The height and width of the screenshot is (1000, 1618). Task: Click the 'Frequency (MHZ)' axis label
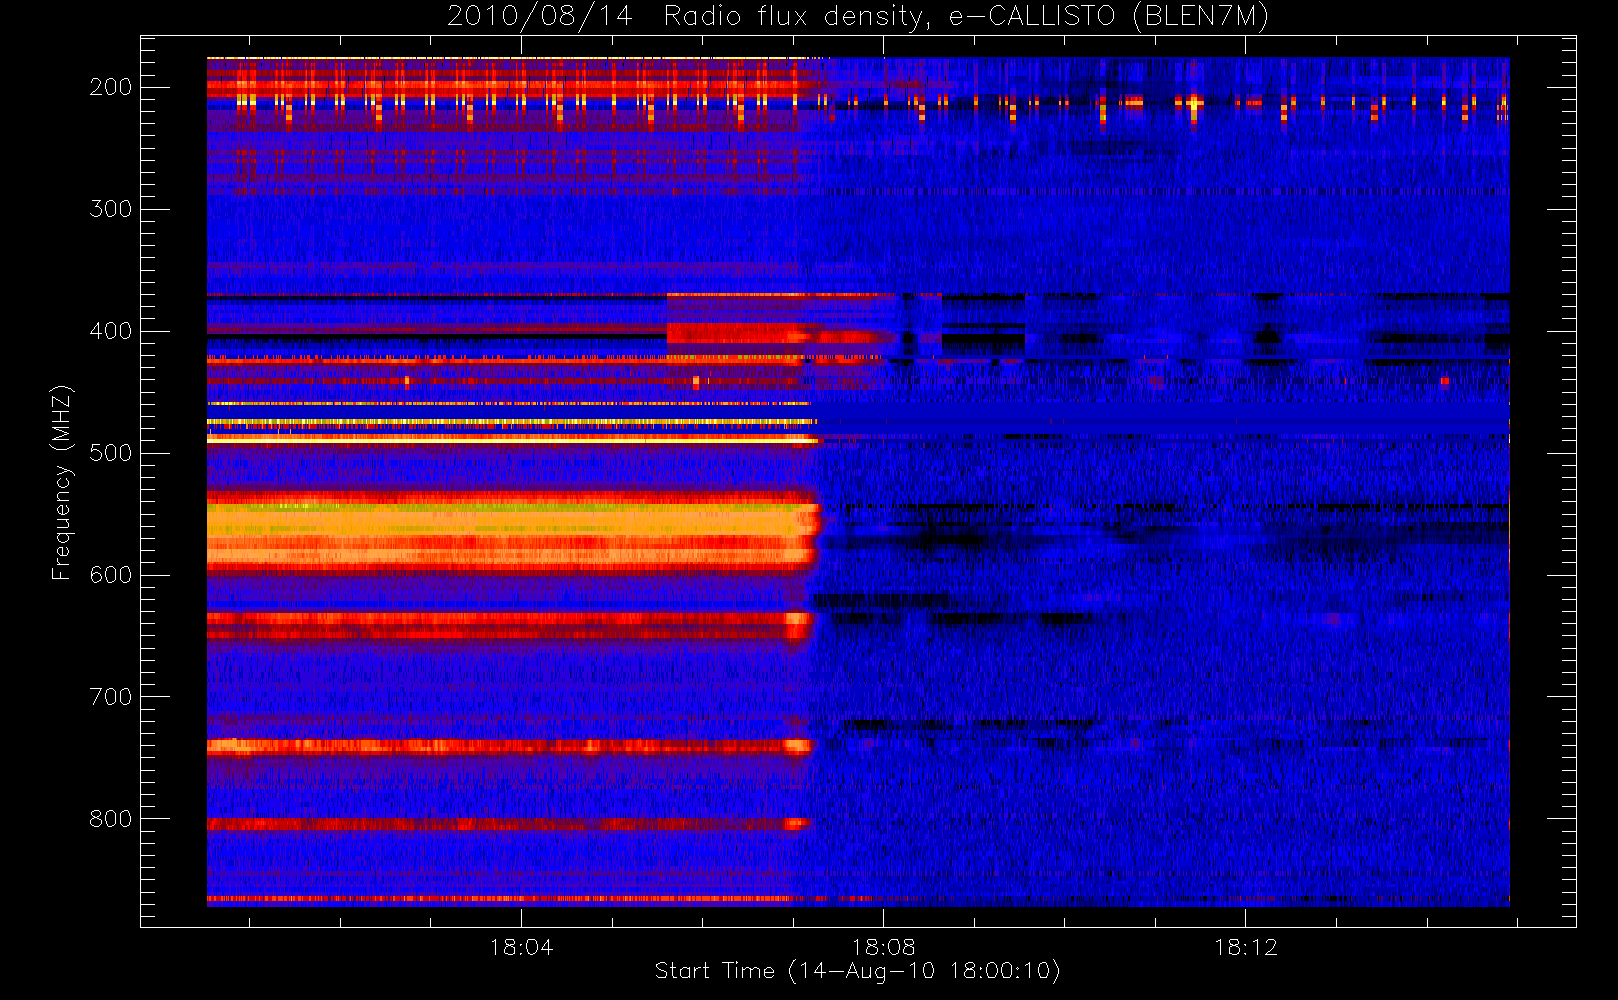click(x=62, y=482)
